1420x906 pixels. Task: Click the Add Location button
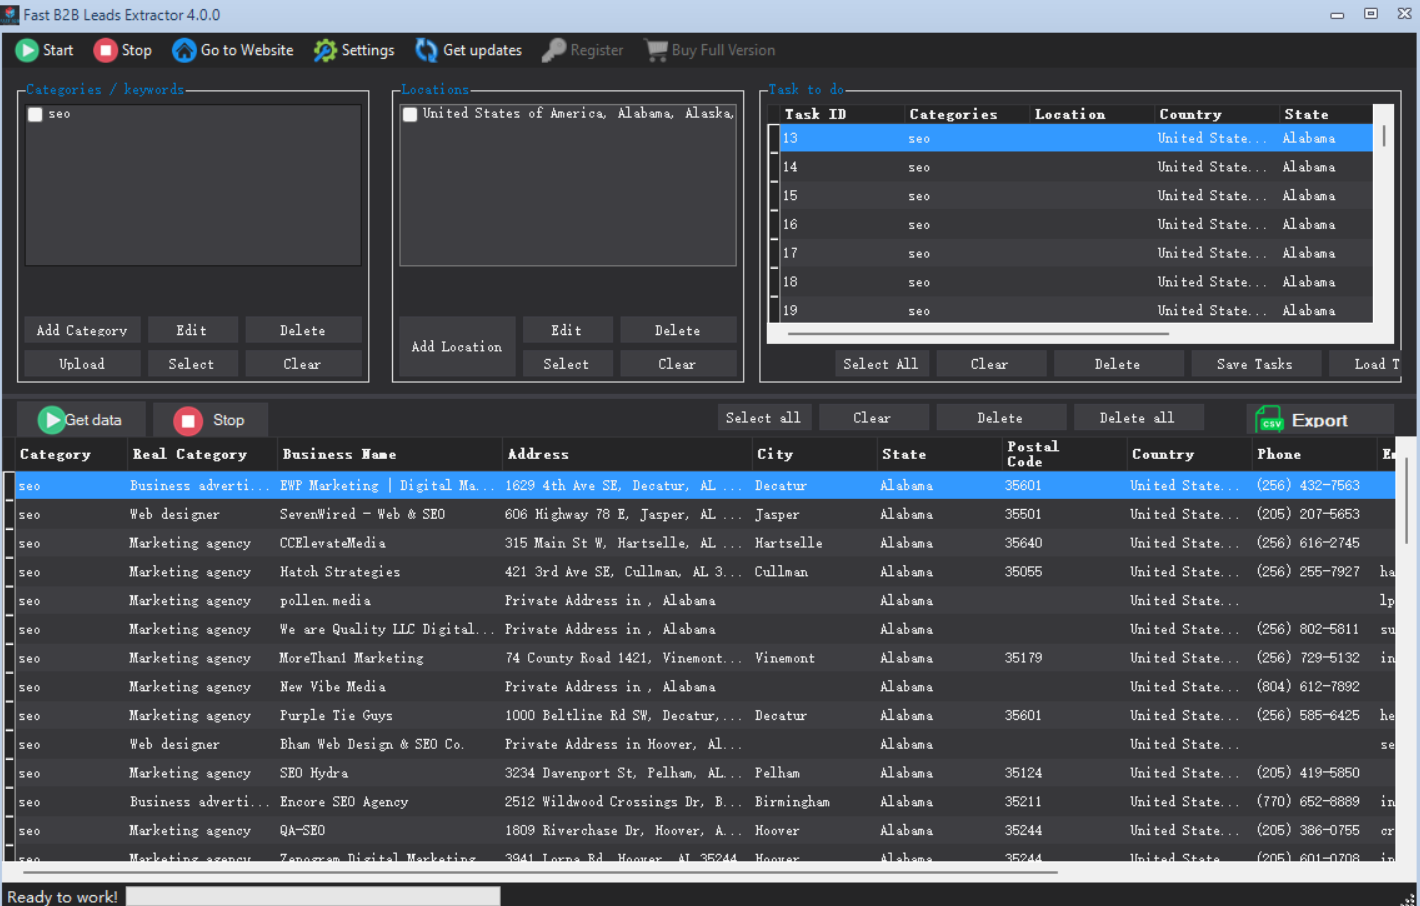click(x=457, y=346)
